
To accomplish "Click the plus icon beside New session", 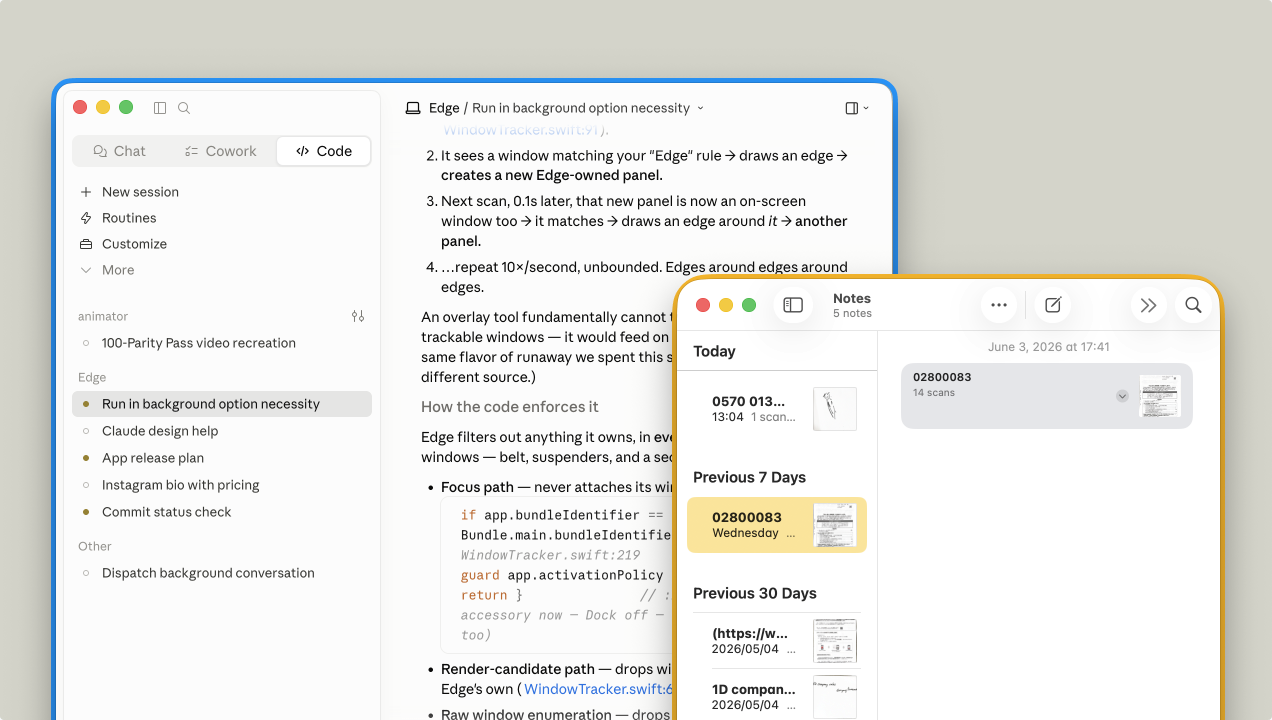I will 86,192.
